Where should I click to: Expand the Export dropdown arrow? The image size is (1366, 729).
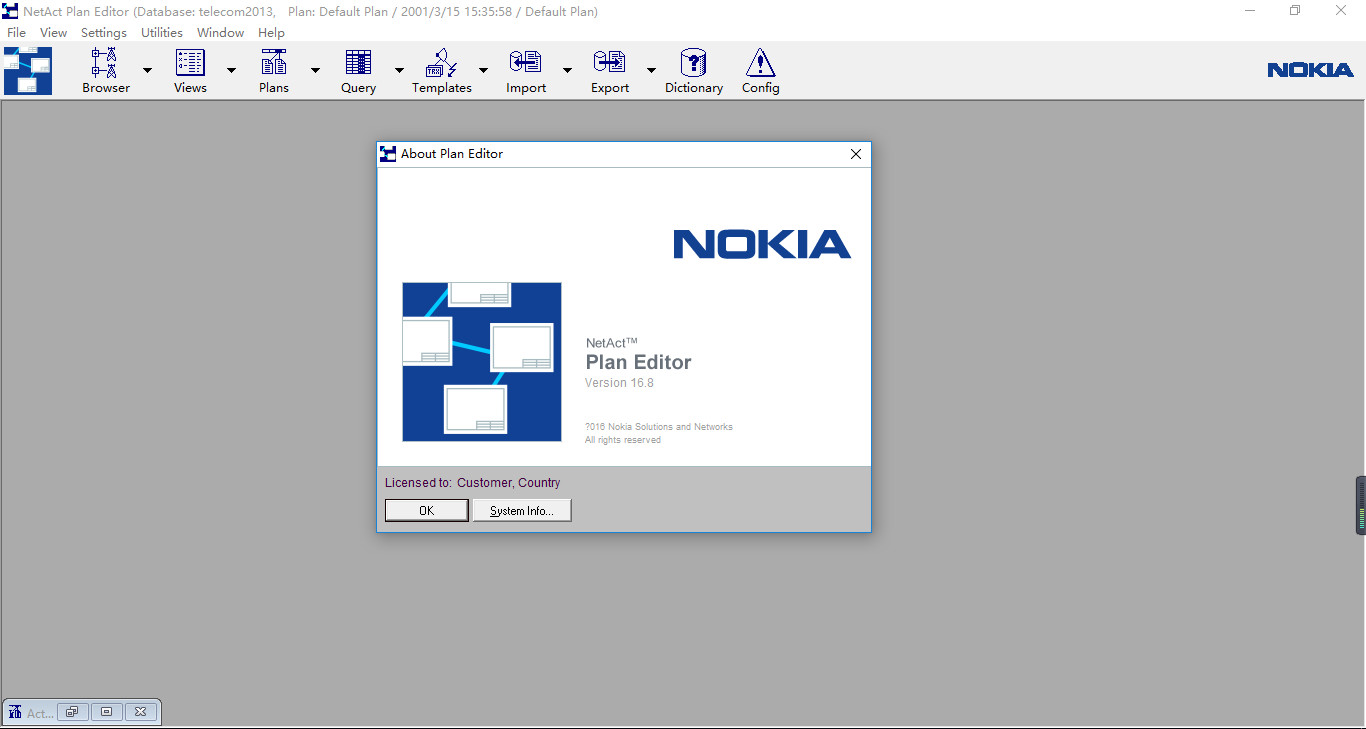(x=651, y=72)
